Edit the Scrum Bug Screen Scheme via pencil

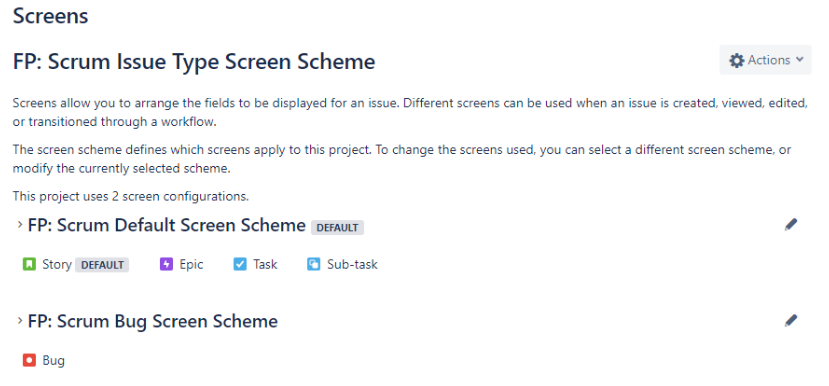tap(790, 320)
